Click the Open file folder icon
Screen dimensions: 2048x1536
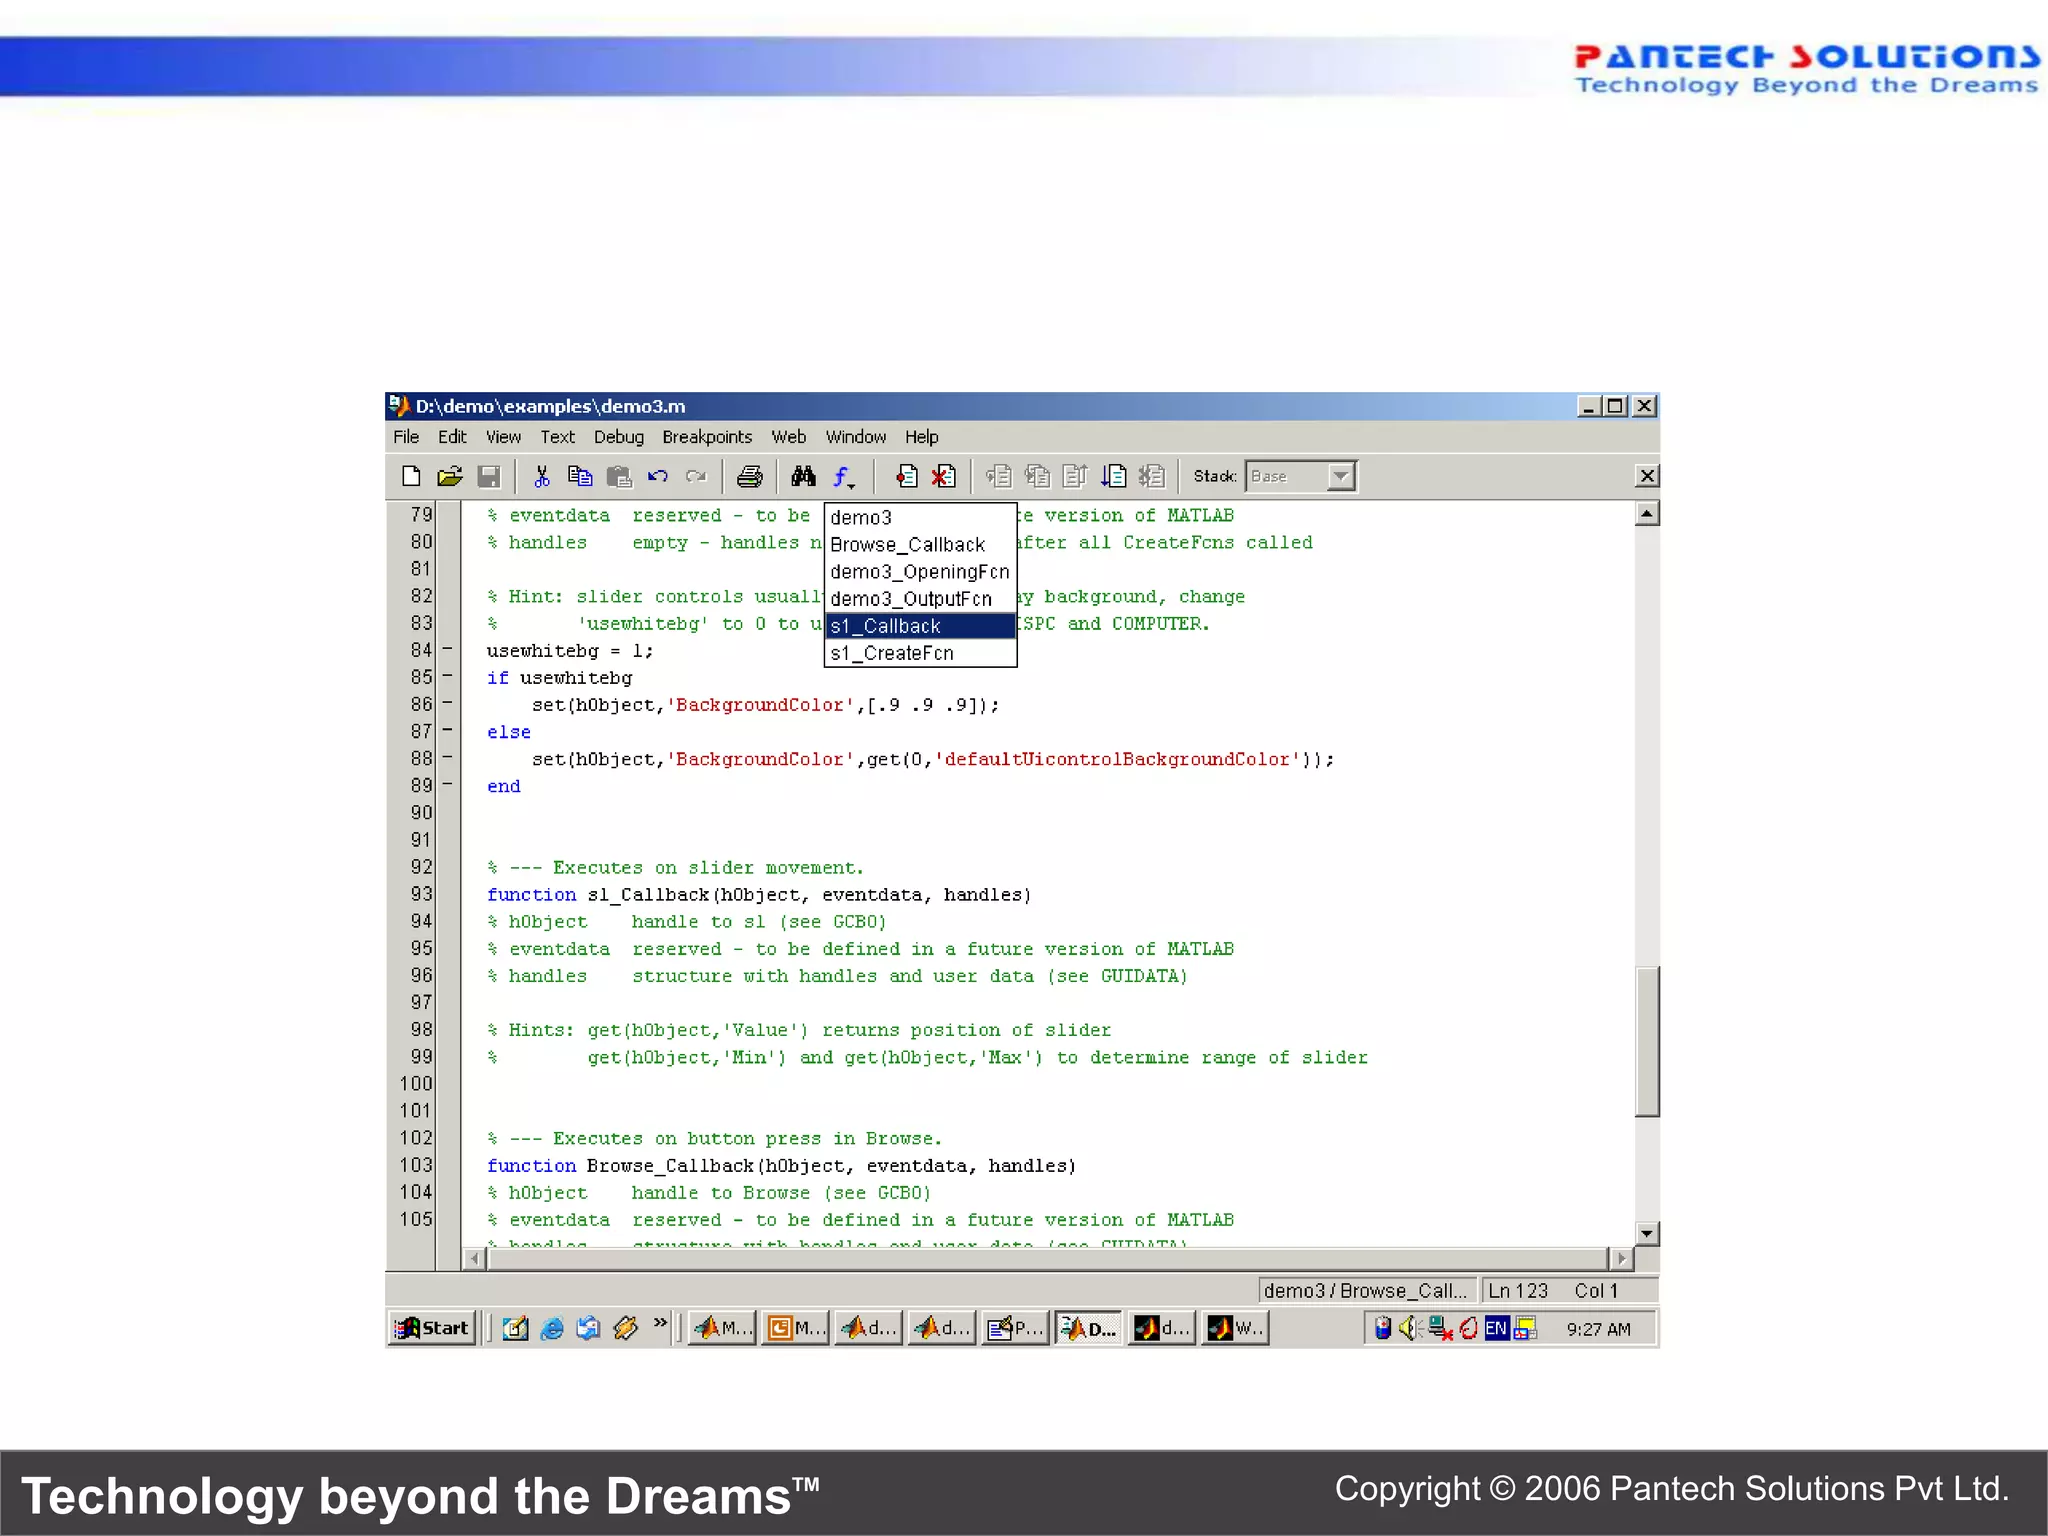click(450, 477)
